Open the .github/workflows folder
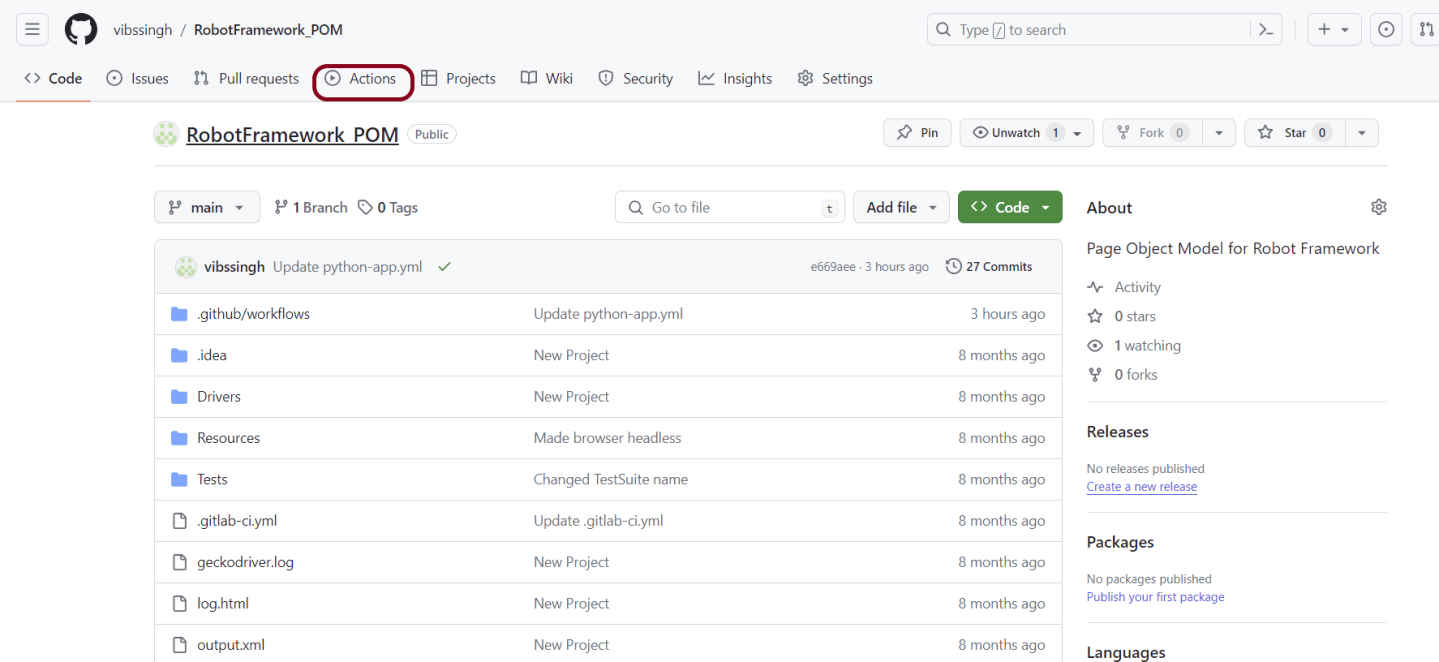This screenshot has width=1439, height=662. click(253, 314)
